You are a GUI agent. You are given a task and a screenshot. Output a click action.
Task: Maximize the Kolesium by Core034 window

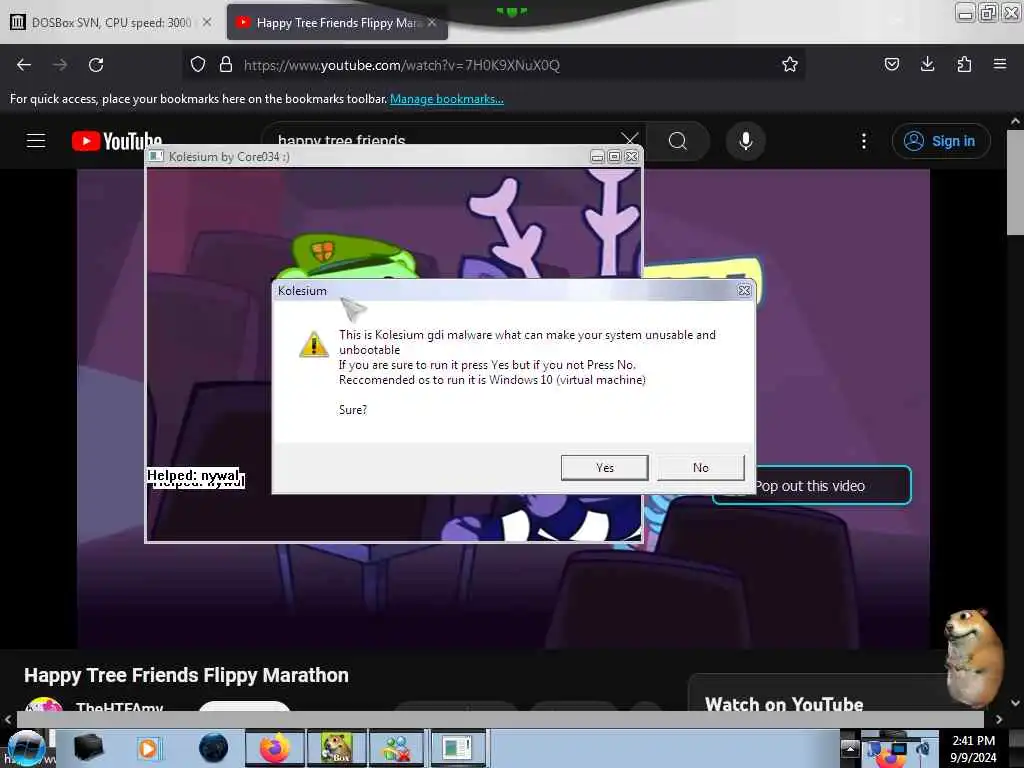pos(614,157)
